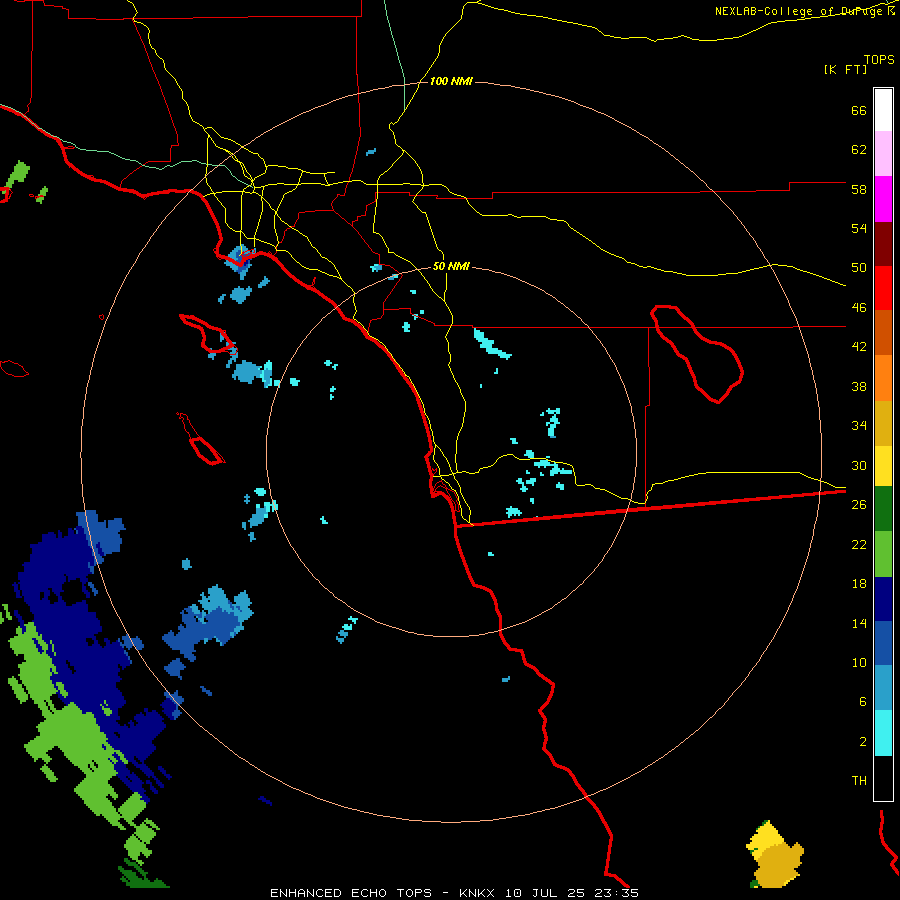Click the legend value '66'
This screenshot has width=900, height=900.
[x=859, y=110]
